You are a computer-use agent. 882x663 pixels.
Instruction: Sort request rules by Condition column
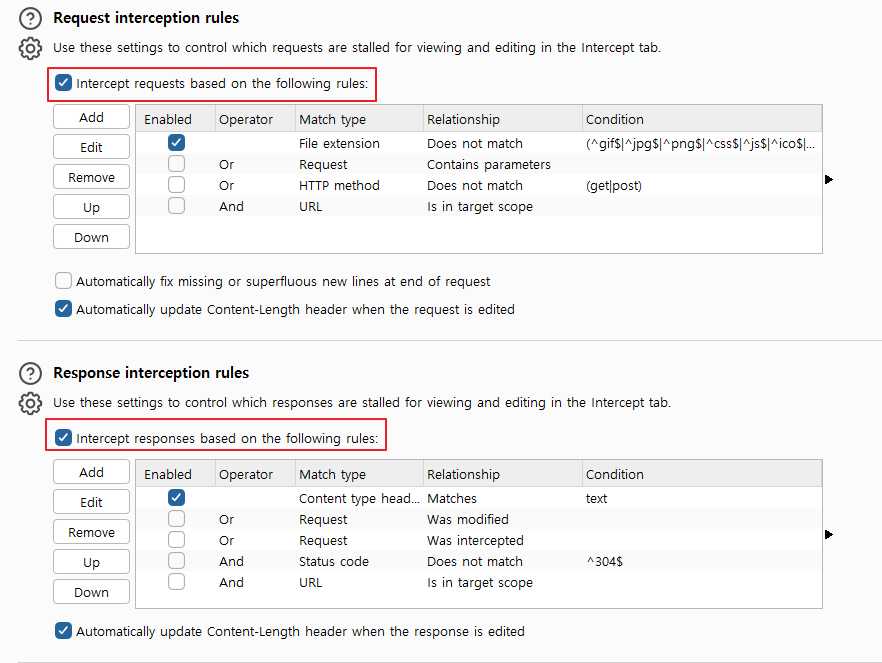click(x=701, y=119)
